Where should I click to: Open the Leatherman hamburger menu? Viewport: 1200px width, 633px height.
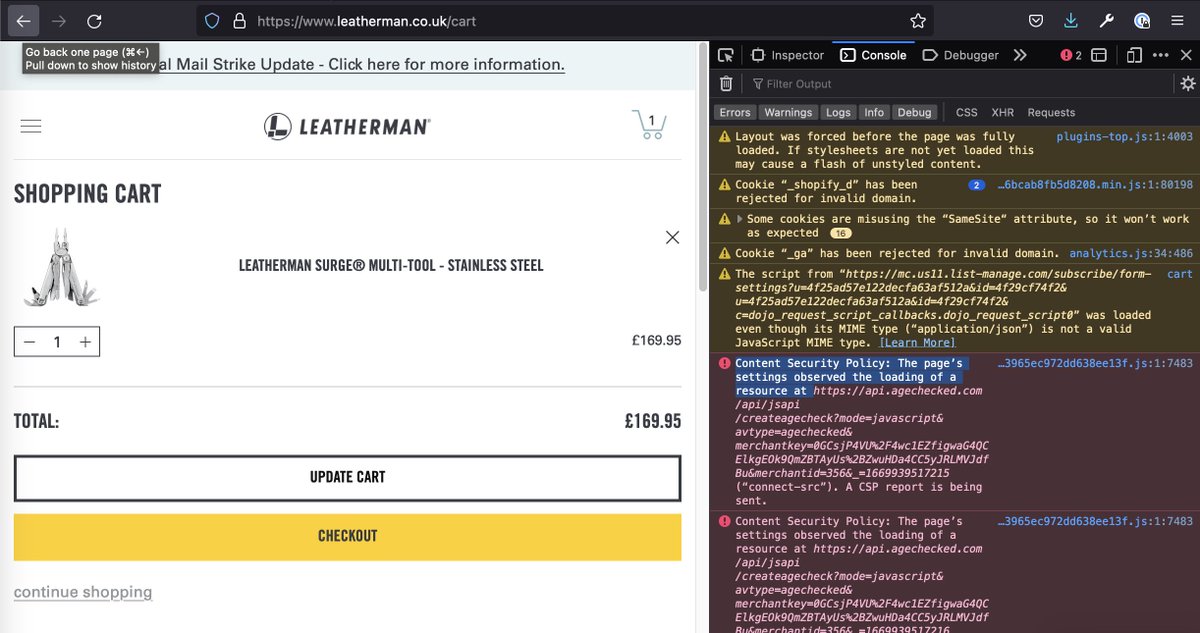(31, 126)
